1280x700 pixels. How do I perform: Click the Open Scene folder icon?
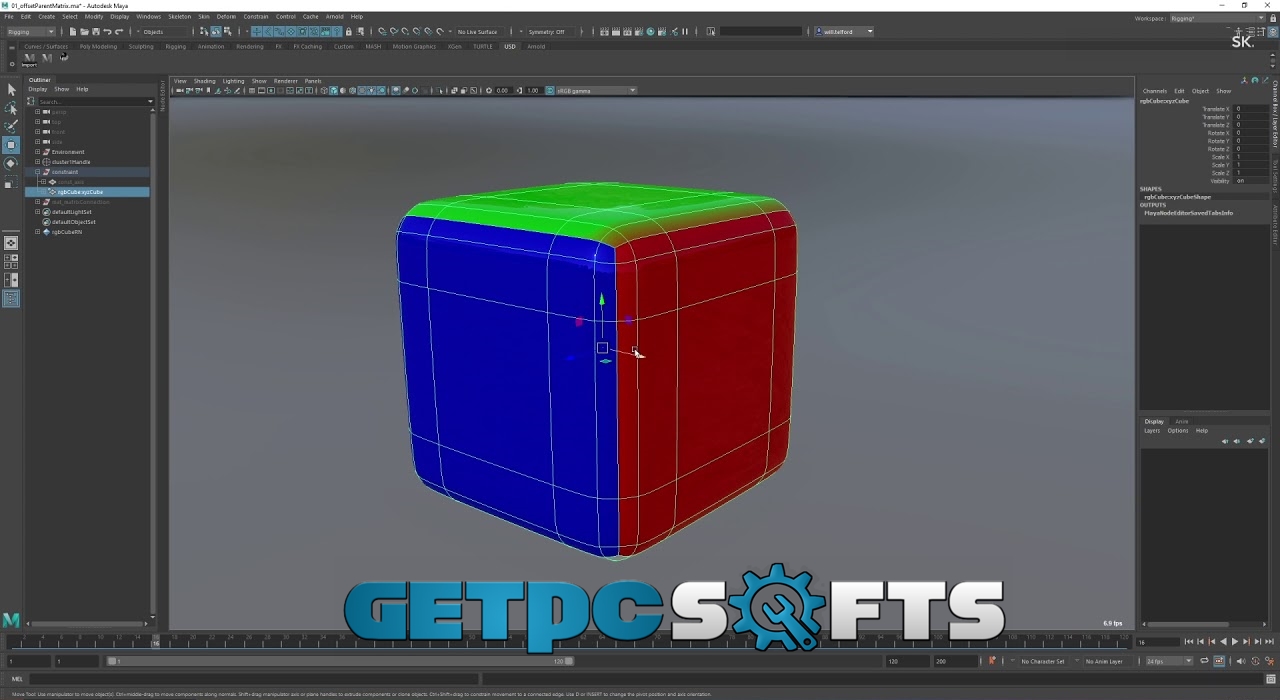84,32
